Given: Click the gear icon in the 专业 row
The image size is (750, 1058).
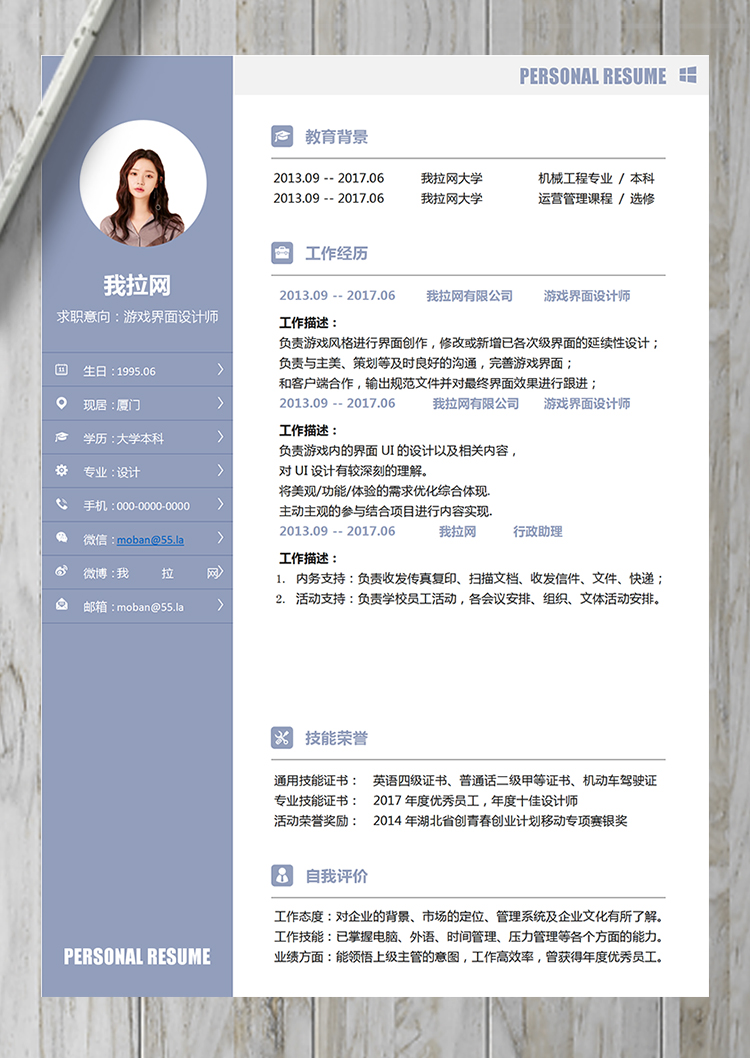Looking at the screenshot, I should (61, 471).
